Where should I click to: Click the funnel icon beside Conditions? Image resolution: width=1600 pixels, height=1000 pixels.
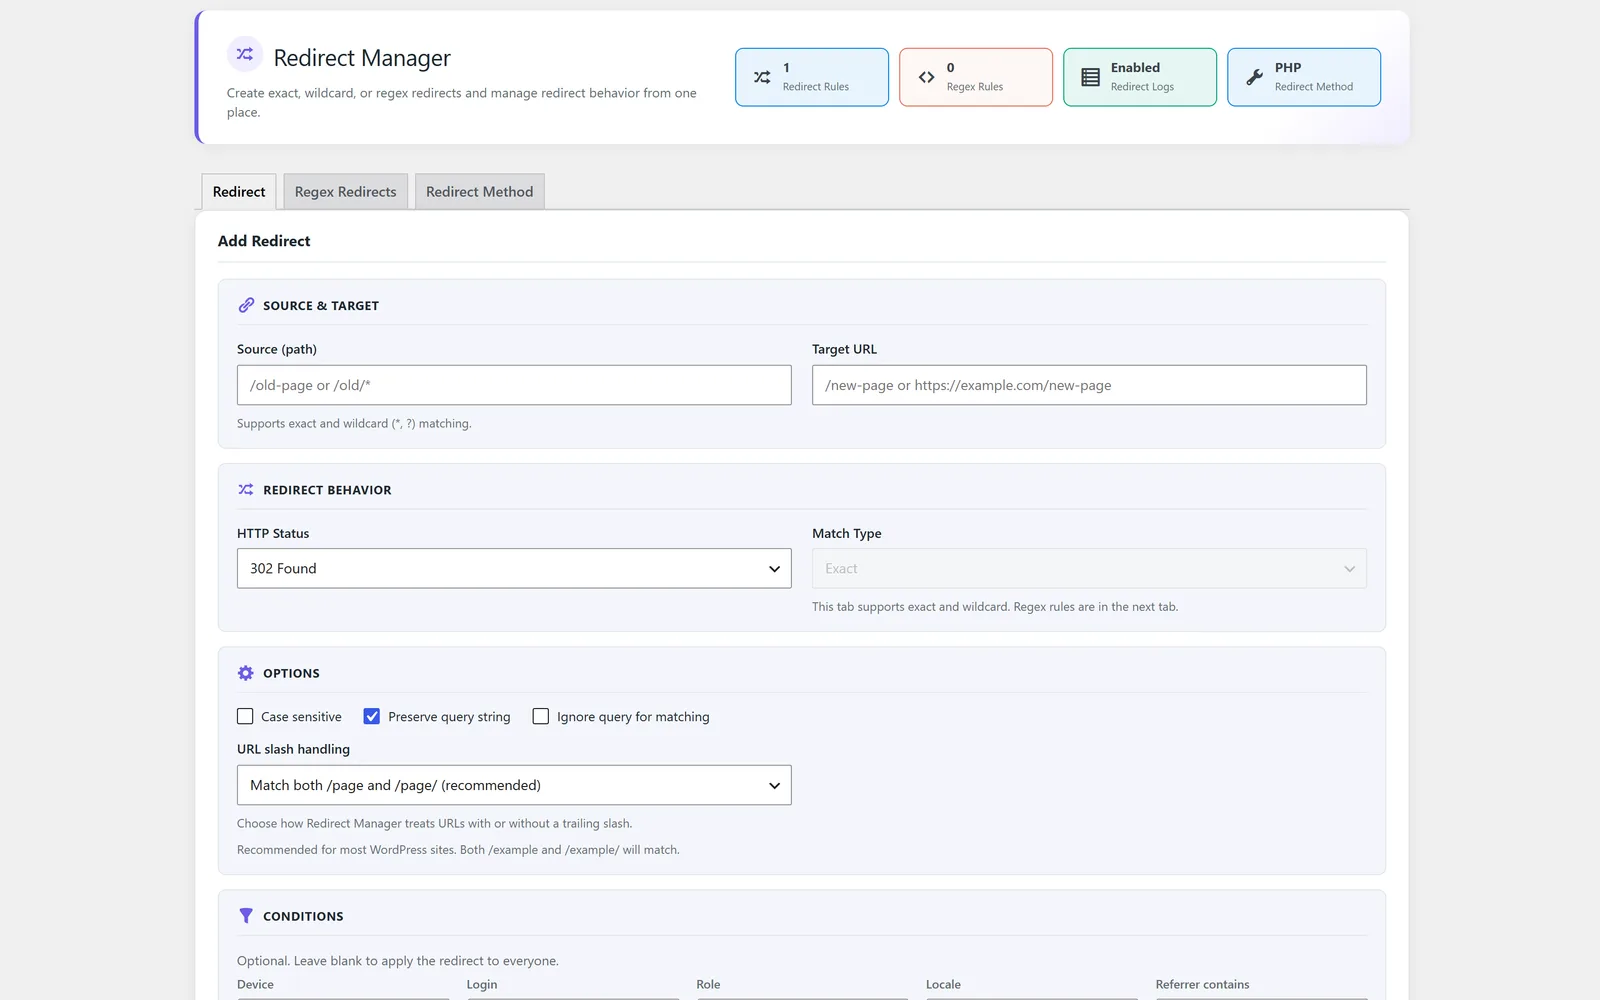246,916
